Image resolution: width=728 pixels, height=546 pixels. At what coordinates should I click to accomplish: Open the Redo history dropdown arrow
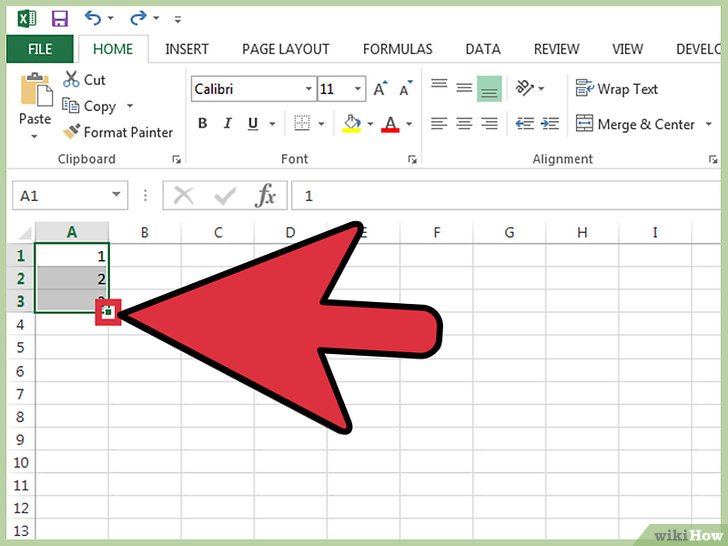click(x=156, y=18)
